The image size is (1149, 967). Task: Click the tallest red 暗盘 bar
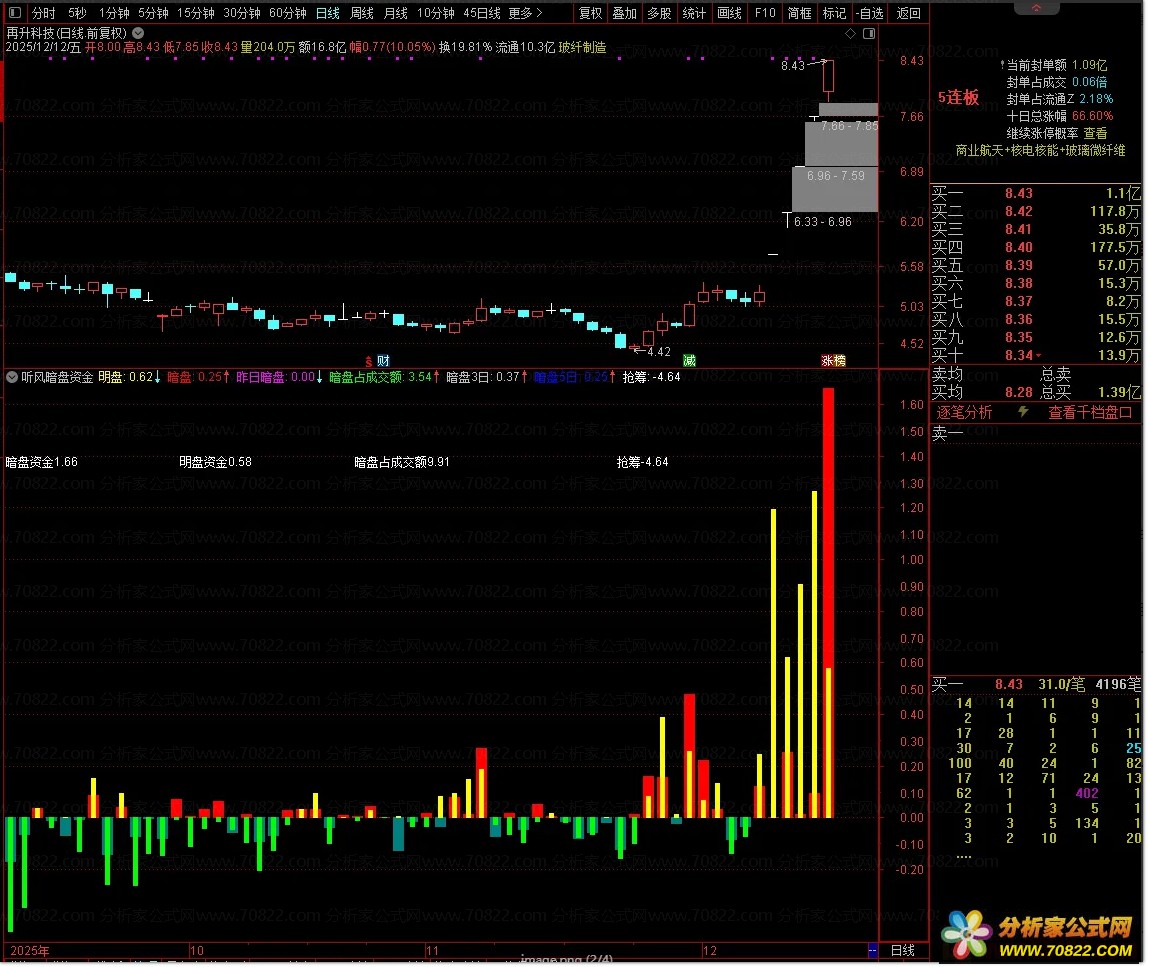coord(828,602)
